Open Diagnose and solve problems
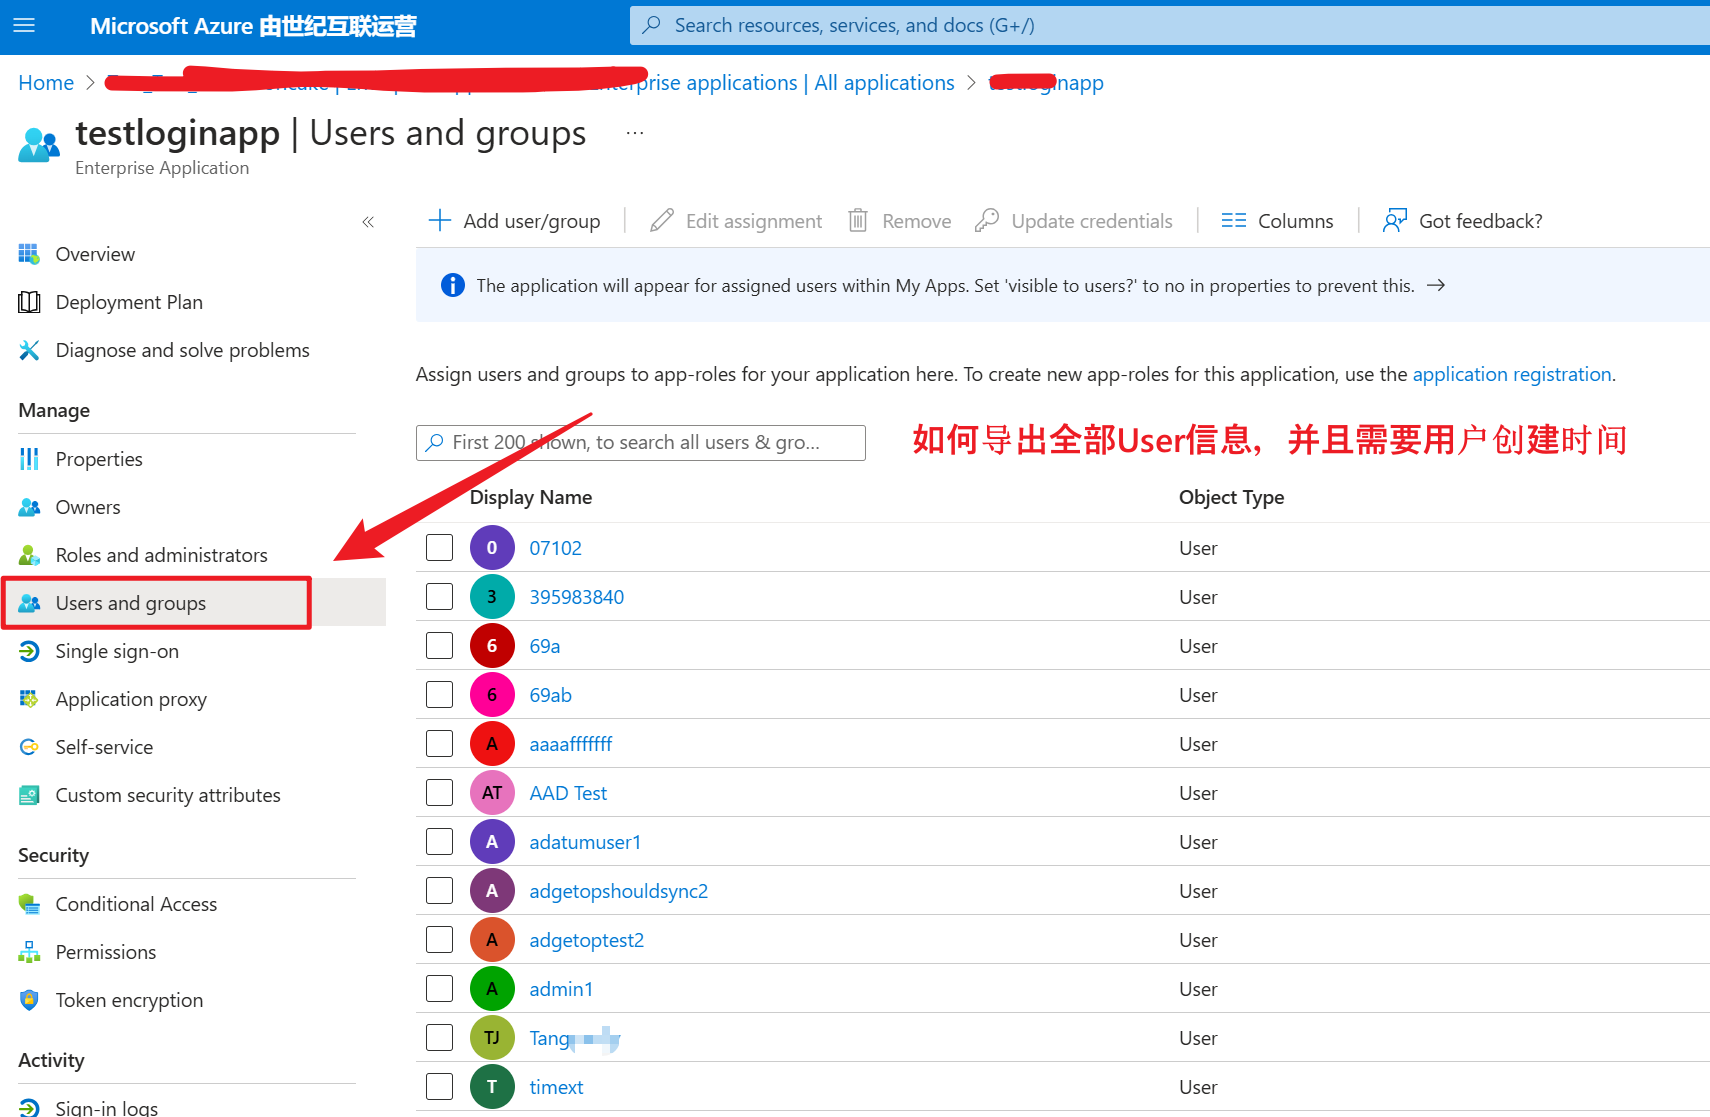Screen dimensions: 1710x1117 [x=182, y=350]
